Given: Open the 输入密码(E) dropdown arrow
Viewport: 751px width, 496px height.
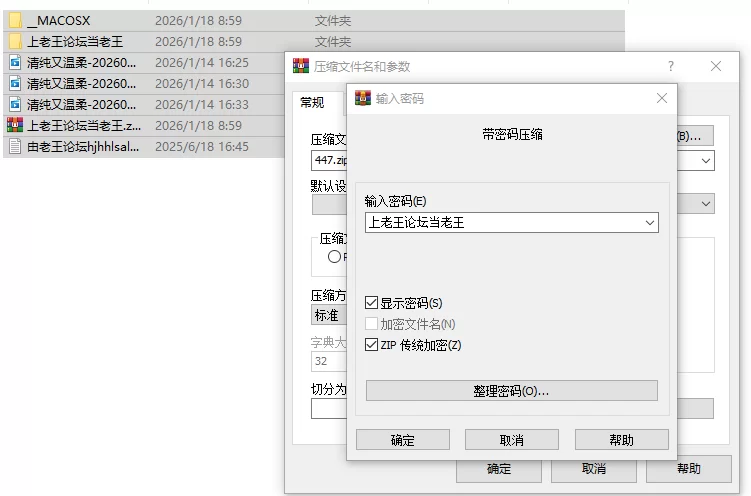Looking at the screenshot, I should tap(649, 223).
